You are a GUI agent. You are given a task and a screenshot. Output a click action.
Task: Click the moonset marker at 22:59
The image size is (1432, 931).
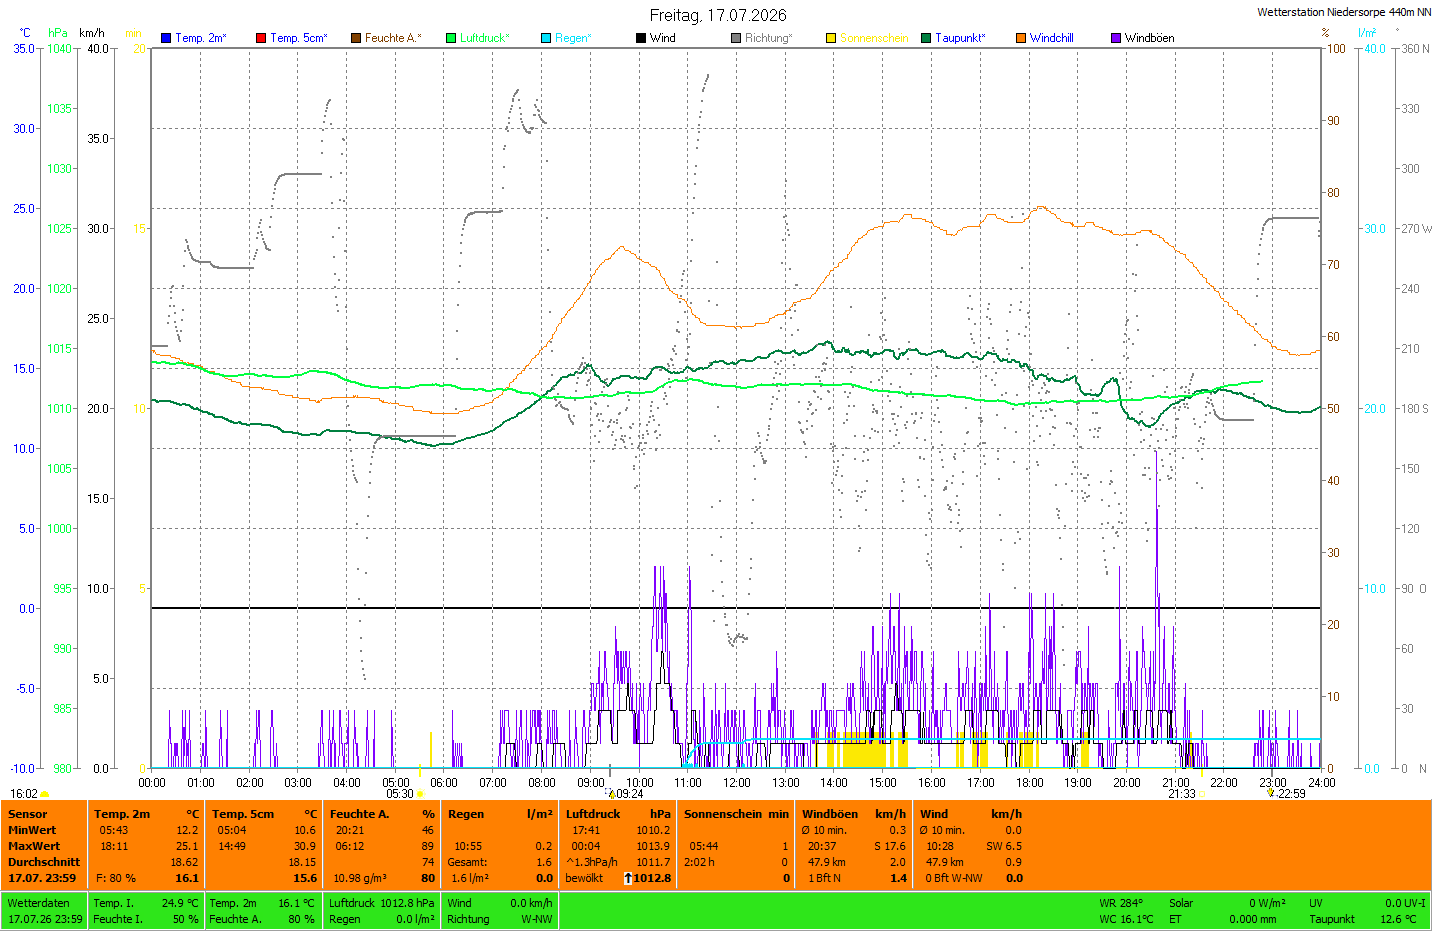(1271, 793)
